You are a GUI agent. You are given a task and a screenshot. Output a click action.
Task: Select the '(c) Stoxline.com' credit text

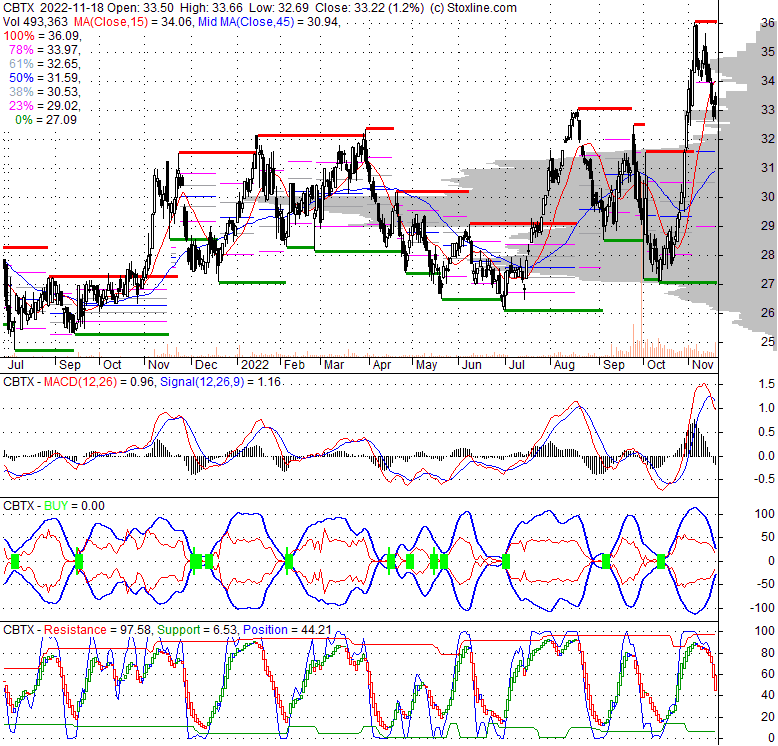[473, 8]
